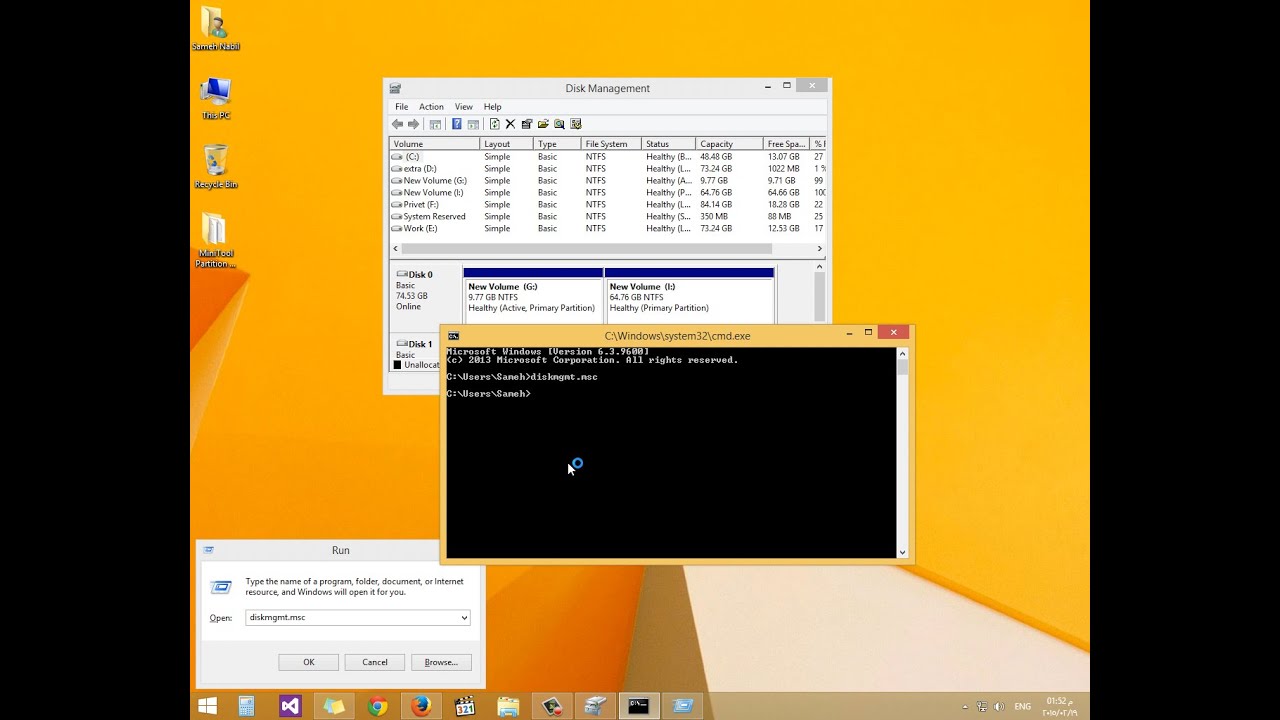Switch to the Run dialog taskbar icon
The width and height of the screenshot is (1280, 720).
tap(683, 706)
